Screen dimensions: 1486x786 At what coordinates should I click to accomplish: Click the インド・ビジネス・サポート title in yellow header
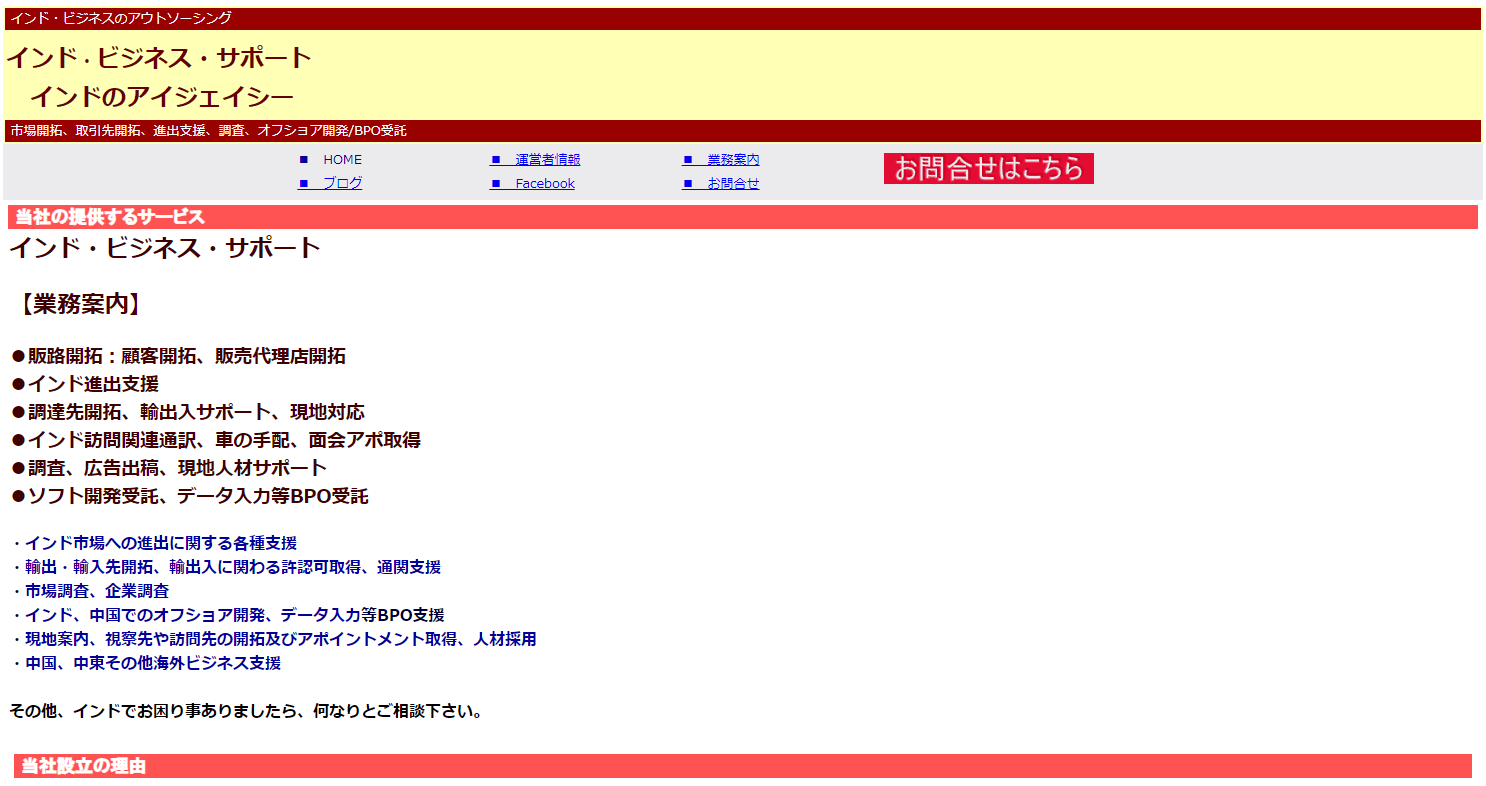tap(160, 58)
